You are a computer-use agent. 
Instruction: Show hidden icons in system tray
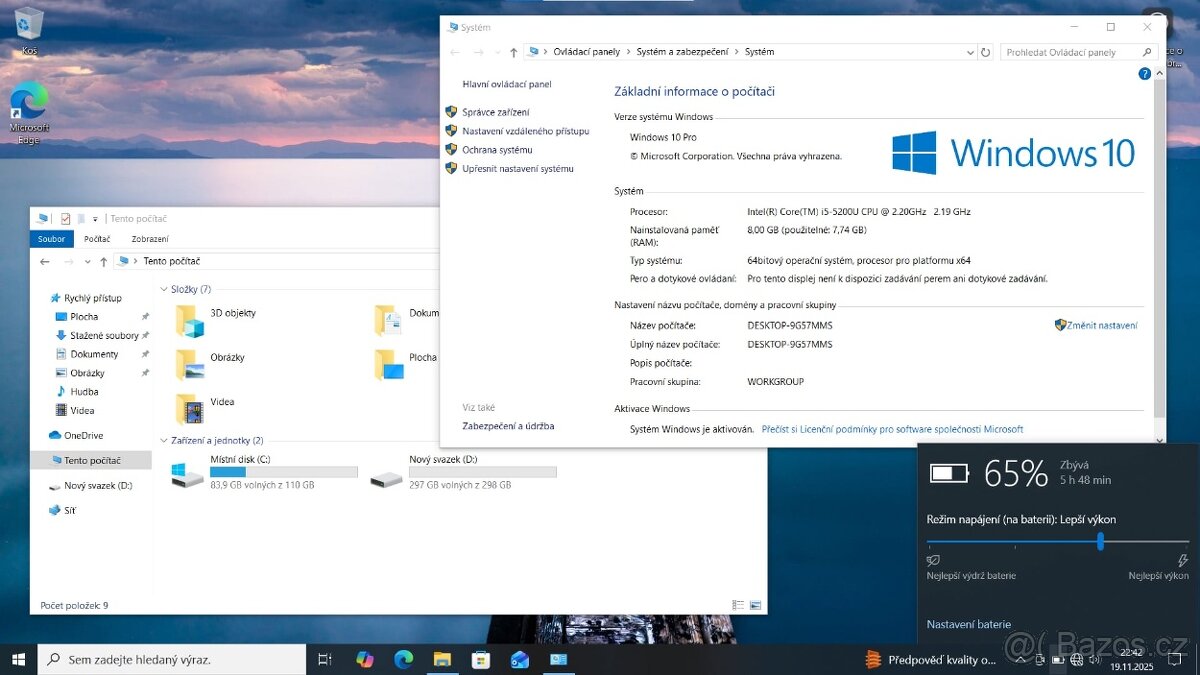(x=1020, y=659)
